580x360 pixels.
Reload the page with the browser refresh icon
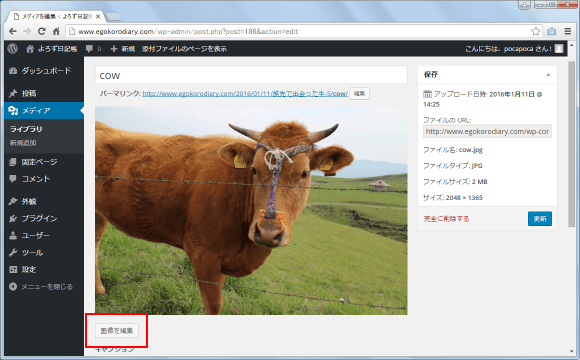[x=42, y=31]
